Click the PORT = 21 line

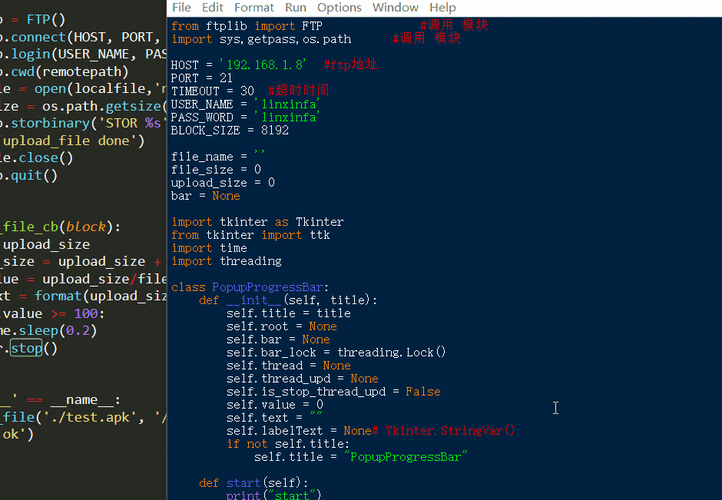202,78
